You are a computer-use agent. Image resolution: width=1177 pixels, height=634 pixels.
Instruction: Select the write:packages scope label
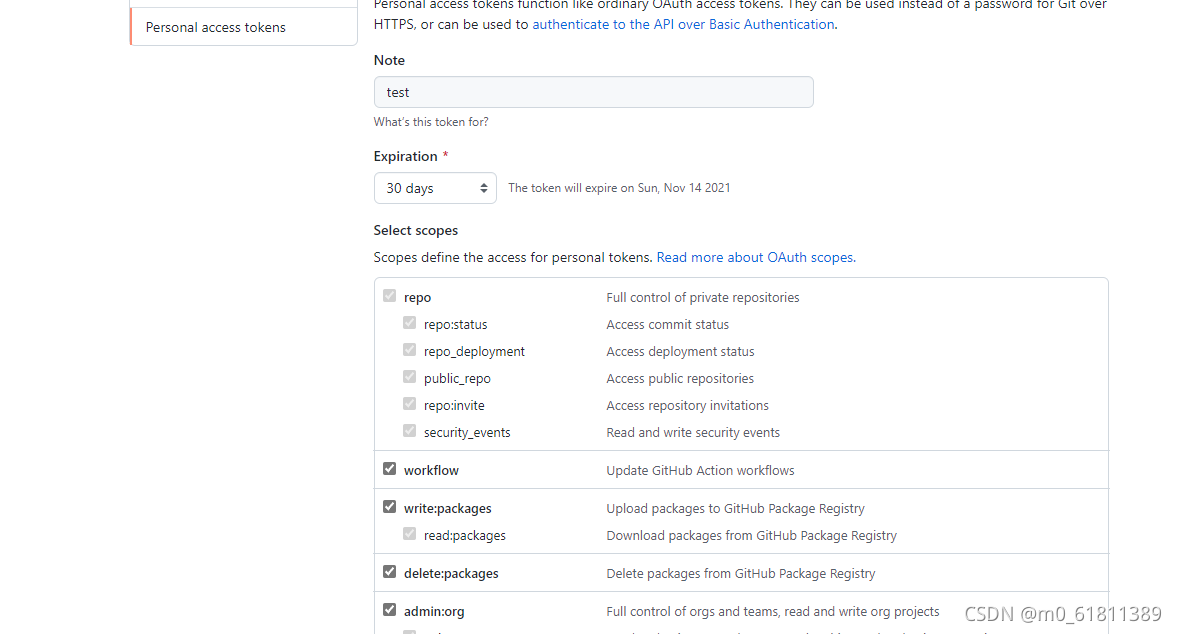pos(447,509)
